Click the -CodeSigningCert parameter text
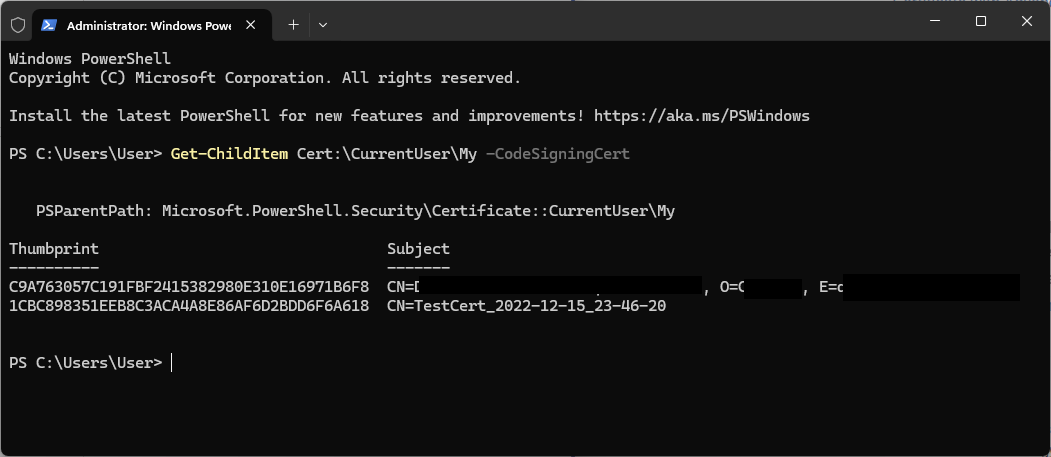 click(x=558, y=154)
